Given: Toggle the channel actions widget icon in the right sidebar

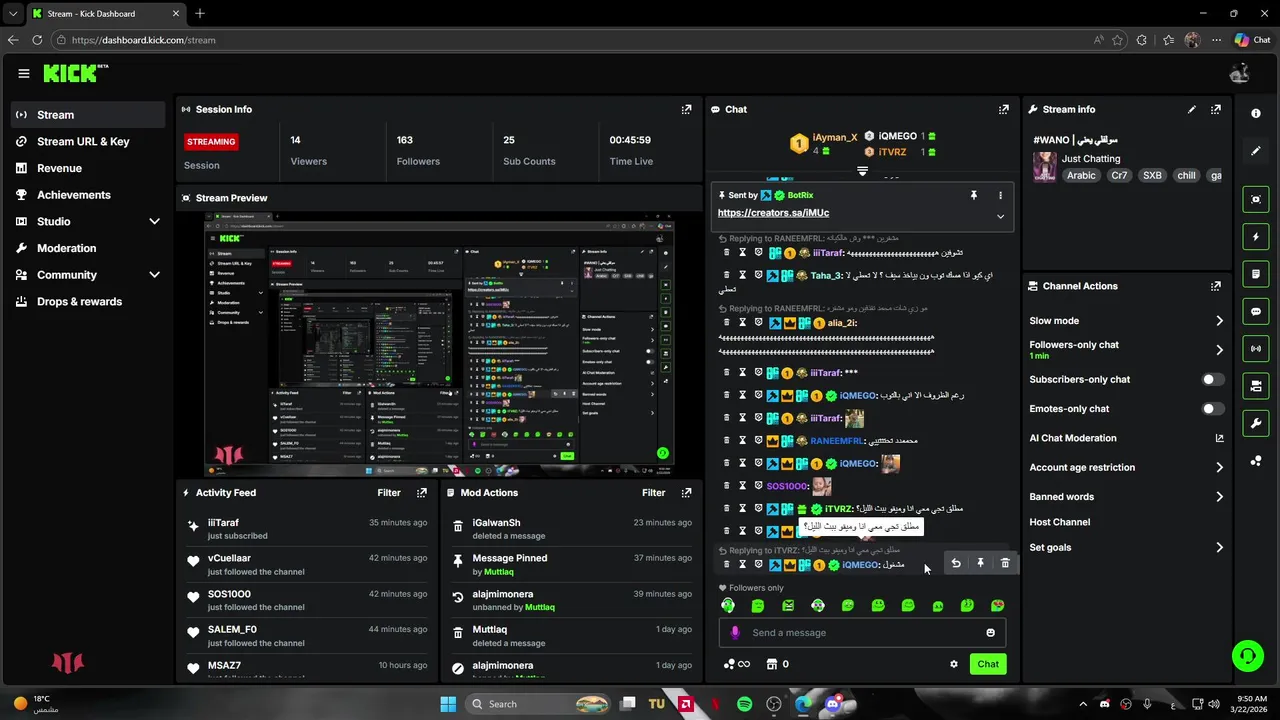Looking at the screenshot, I should pos(1256,385).
